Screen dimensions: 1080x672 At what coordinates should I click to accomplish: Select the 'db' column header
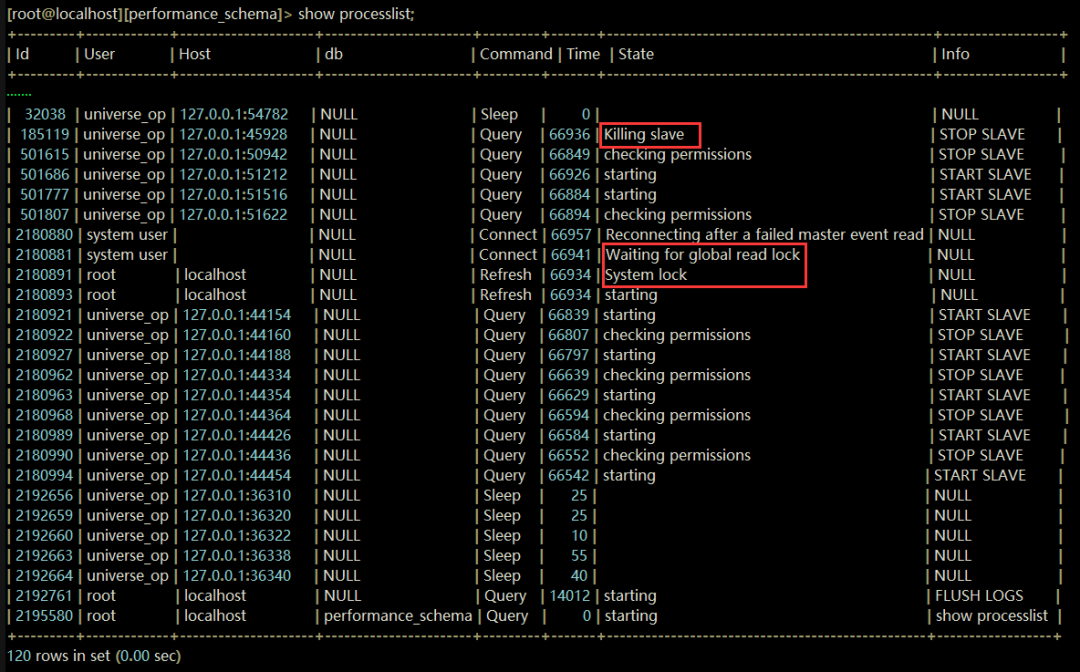[333, 54]
